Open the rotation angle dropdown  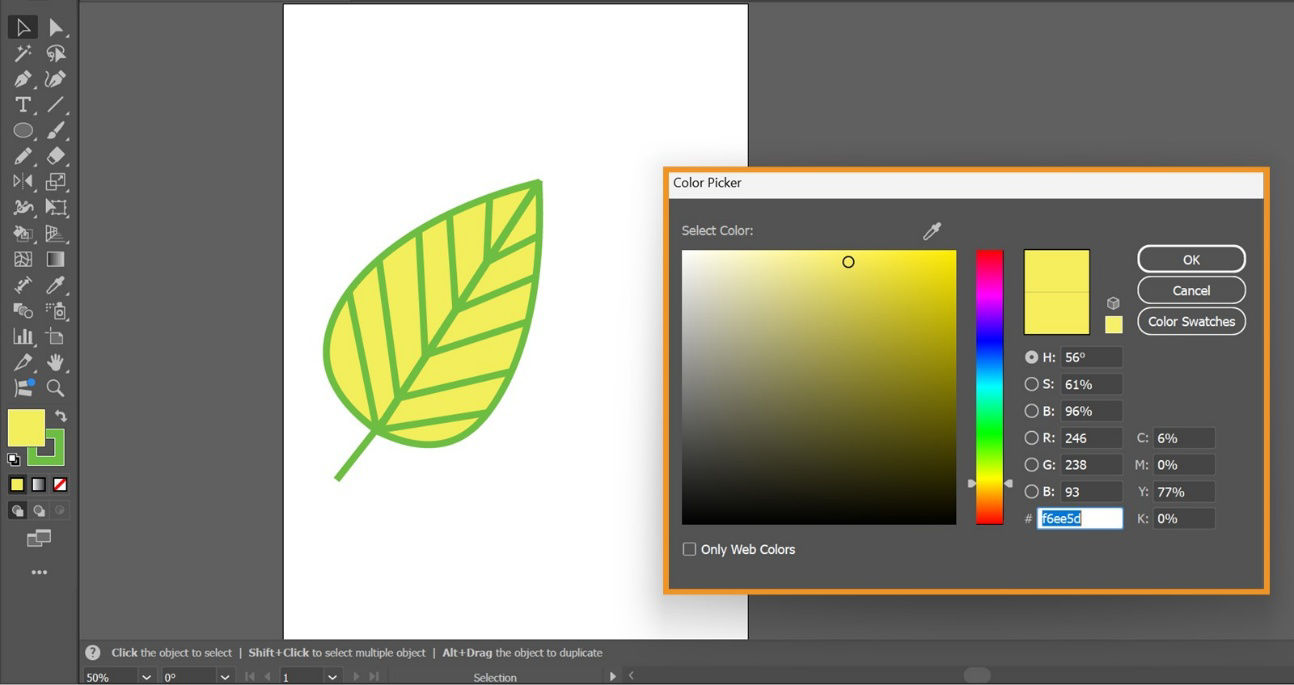[x=226, y=677]
